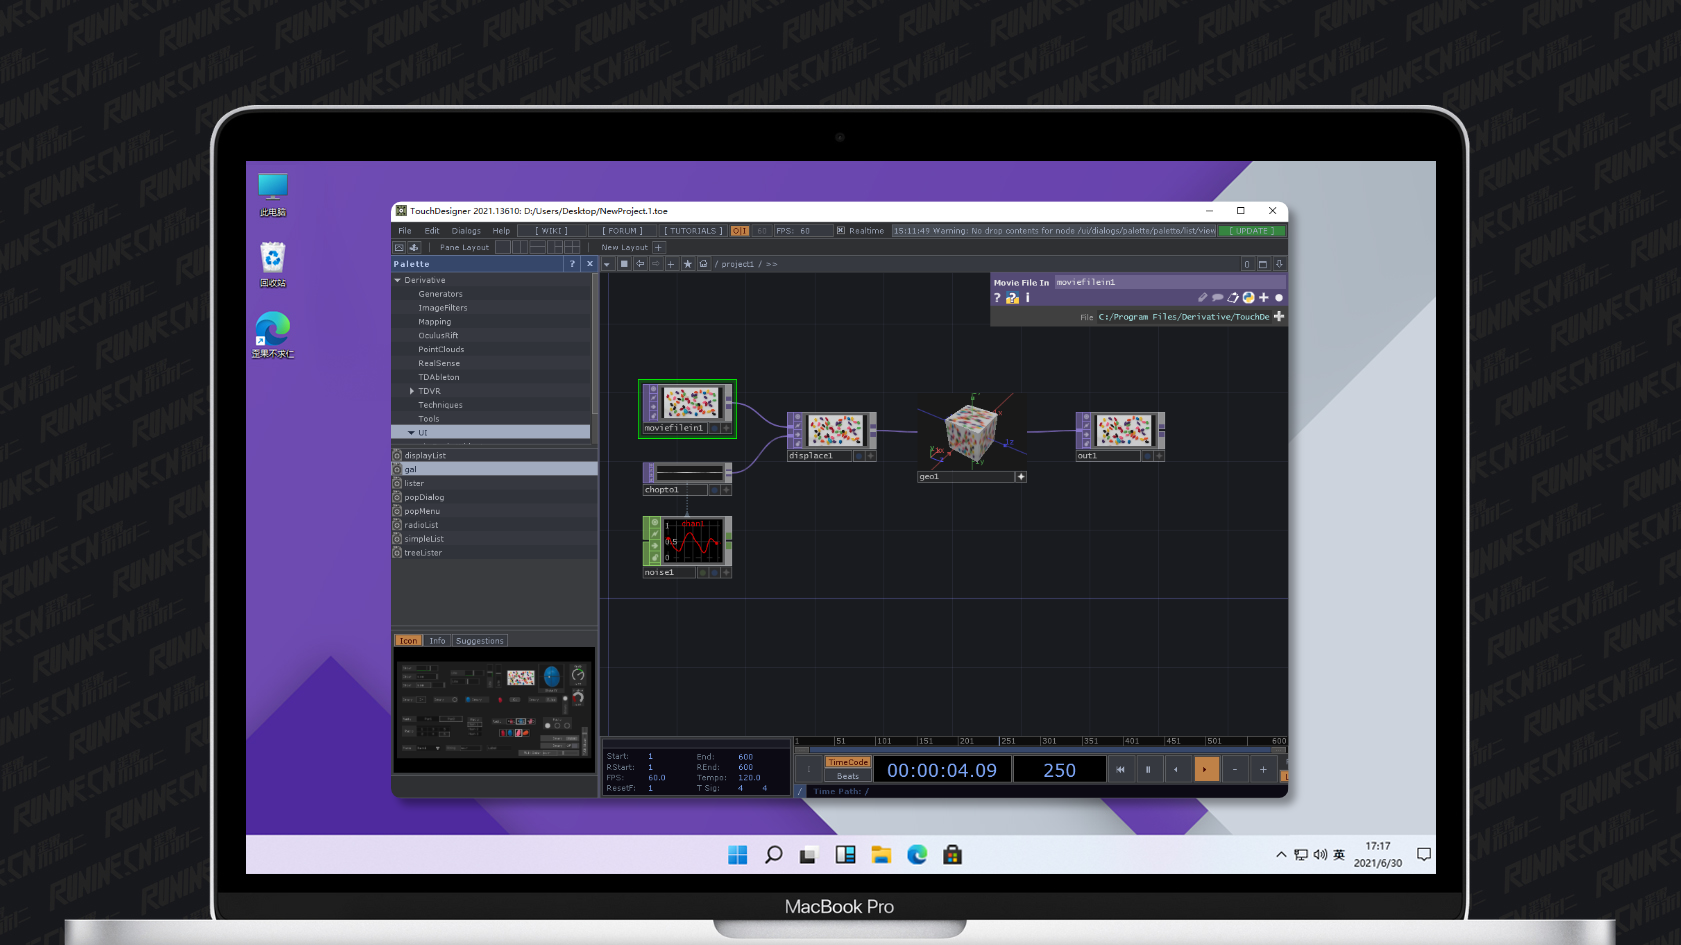Toggle the Realtime checkbox
Screen dimensions: 1681x945
[841, 231]
